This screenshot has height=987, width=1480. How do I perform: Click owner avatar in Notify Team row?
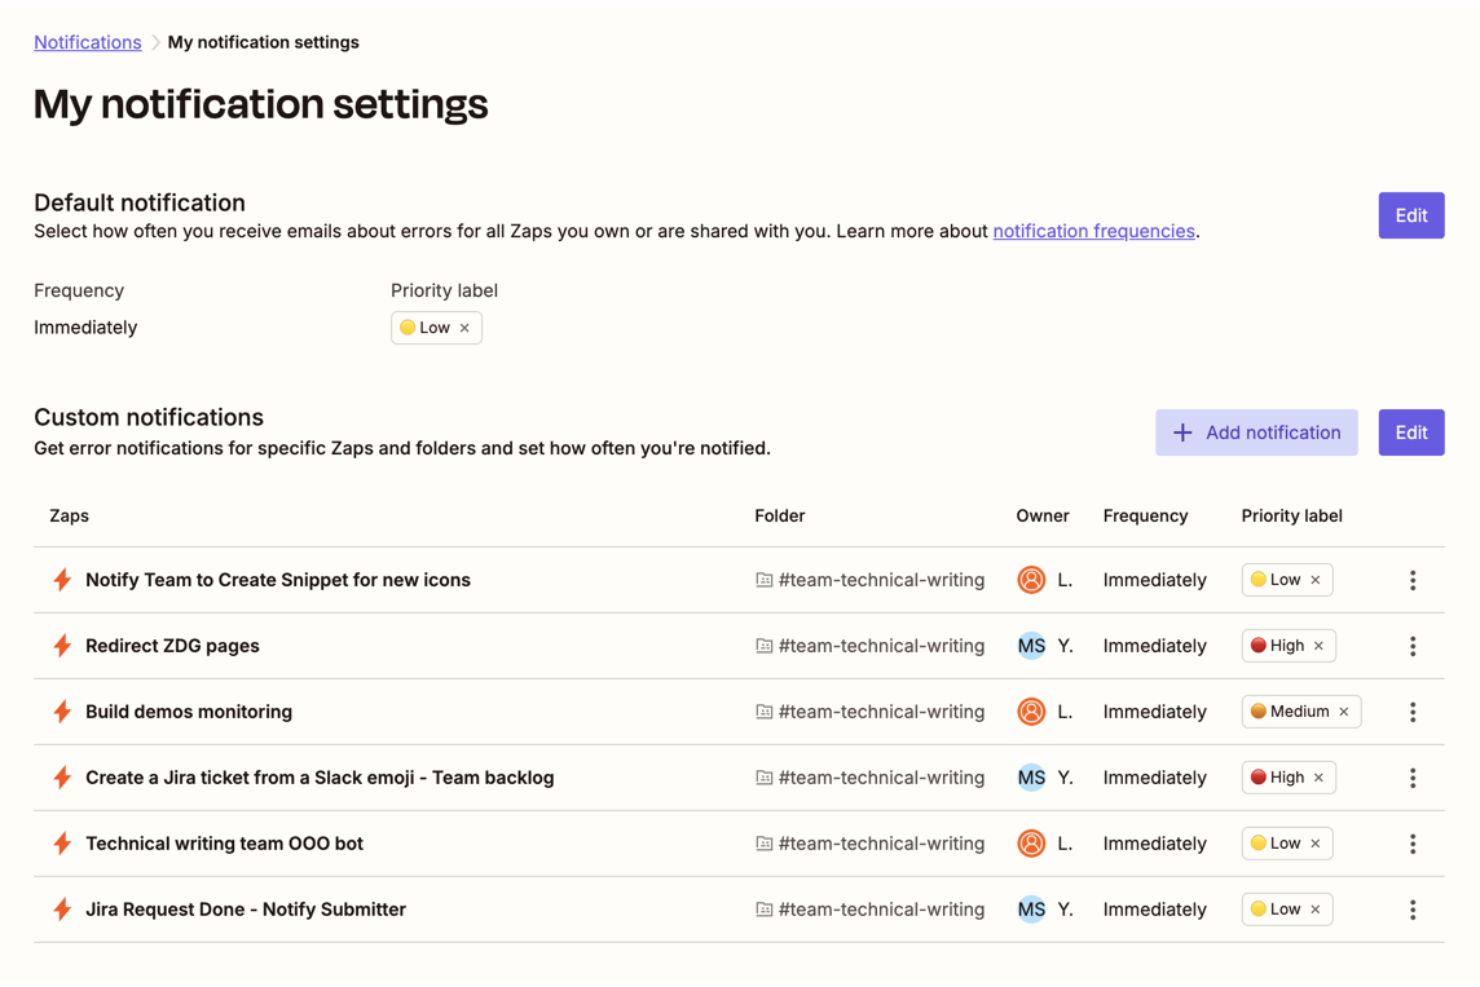pos(1031,580)
